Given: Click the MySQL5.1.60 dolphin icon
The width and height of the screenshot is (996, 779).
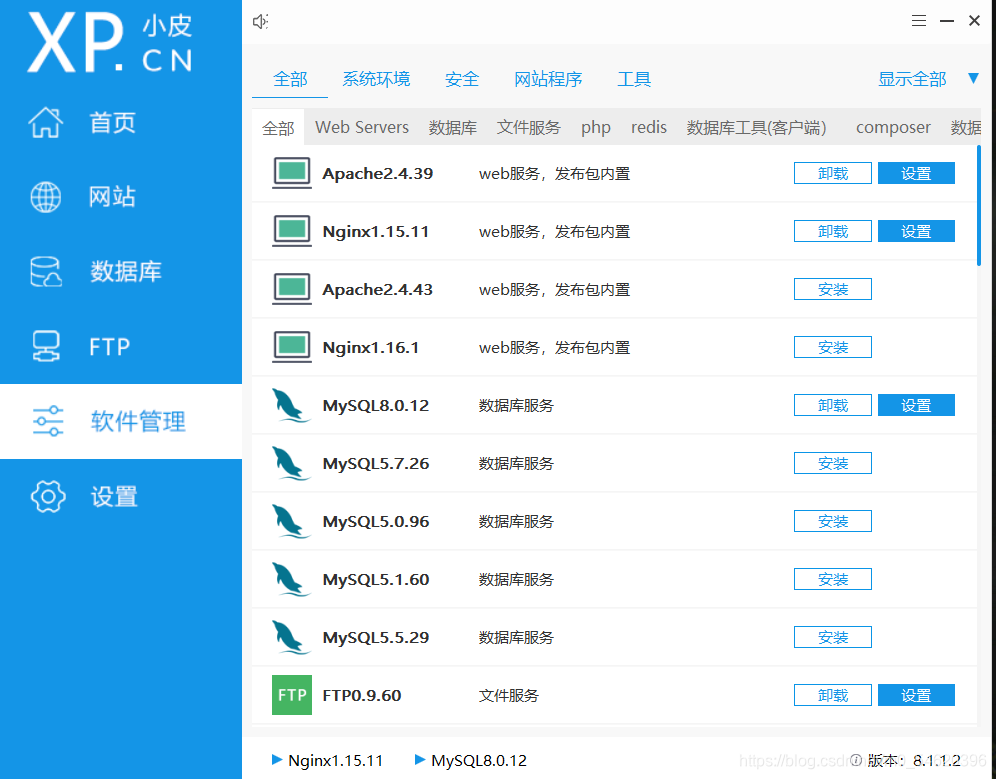Looking at the screenshot, I should [x=291, y=579].
